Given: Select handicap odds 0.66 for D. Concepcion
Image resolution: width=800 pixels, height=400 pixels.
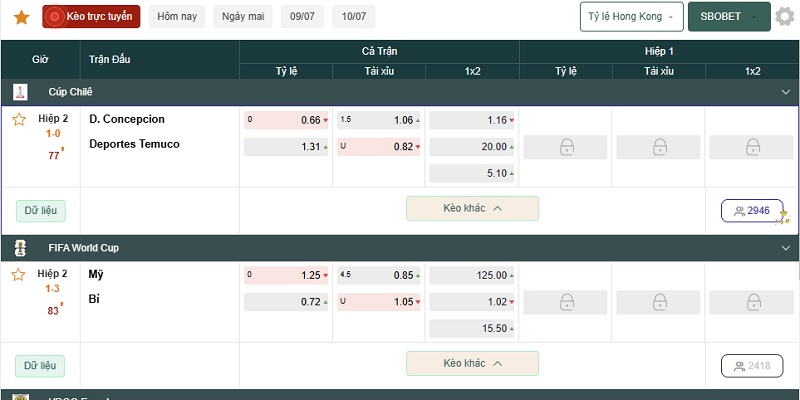Looking at the screenshot, I should tap(286, 120).
